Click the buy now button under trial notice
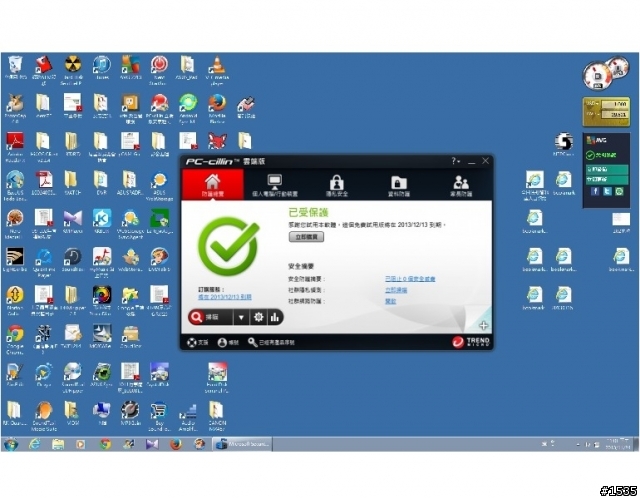 click(x=307, y=237)
